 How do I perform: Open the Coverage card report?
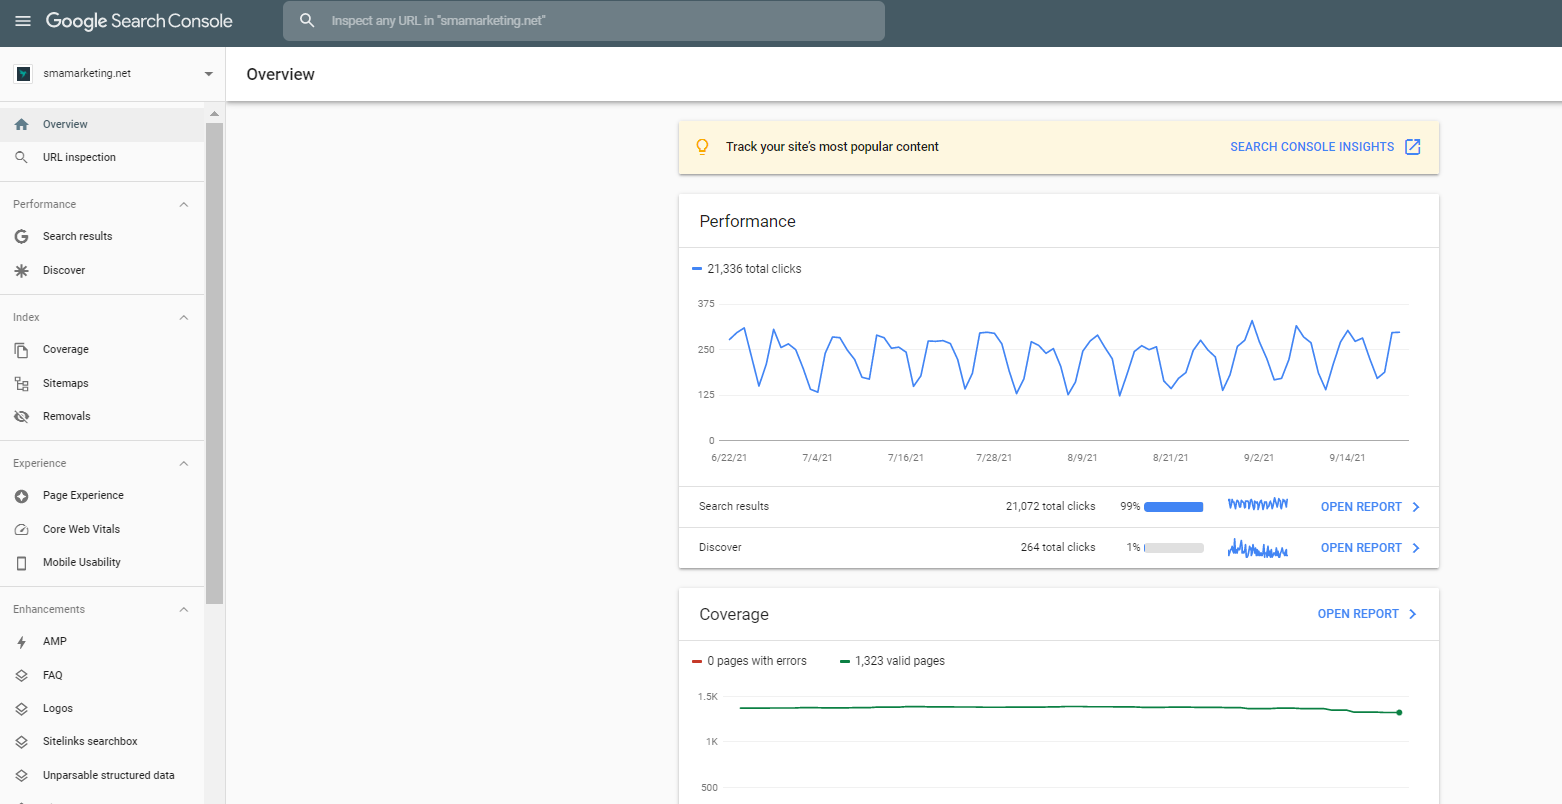pyautogui.click(x=1366, y=614)
